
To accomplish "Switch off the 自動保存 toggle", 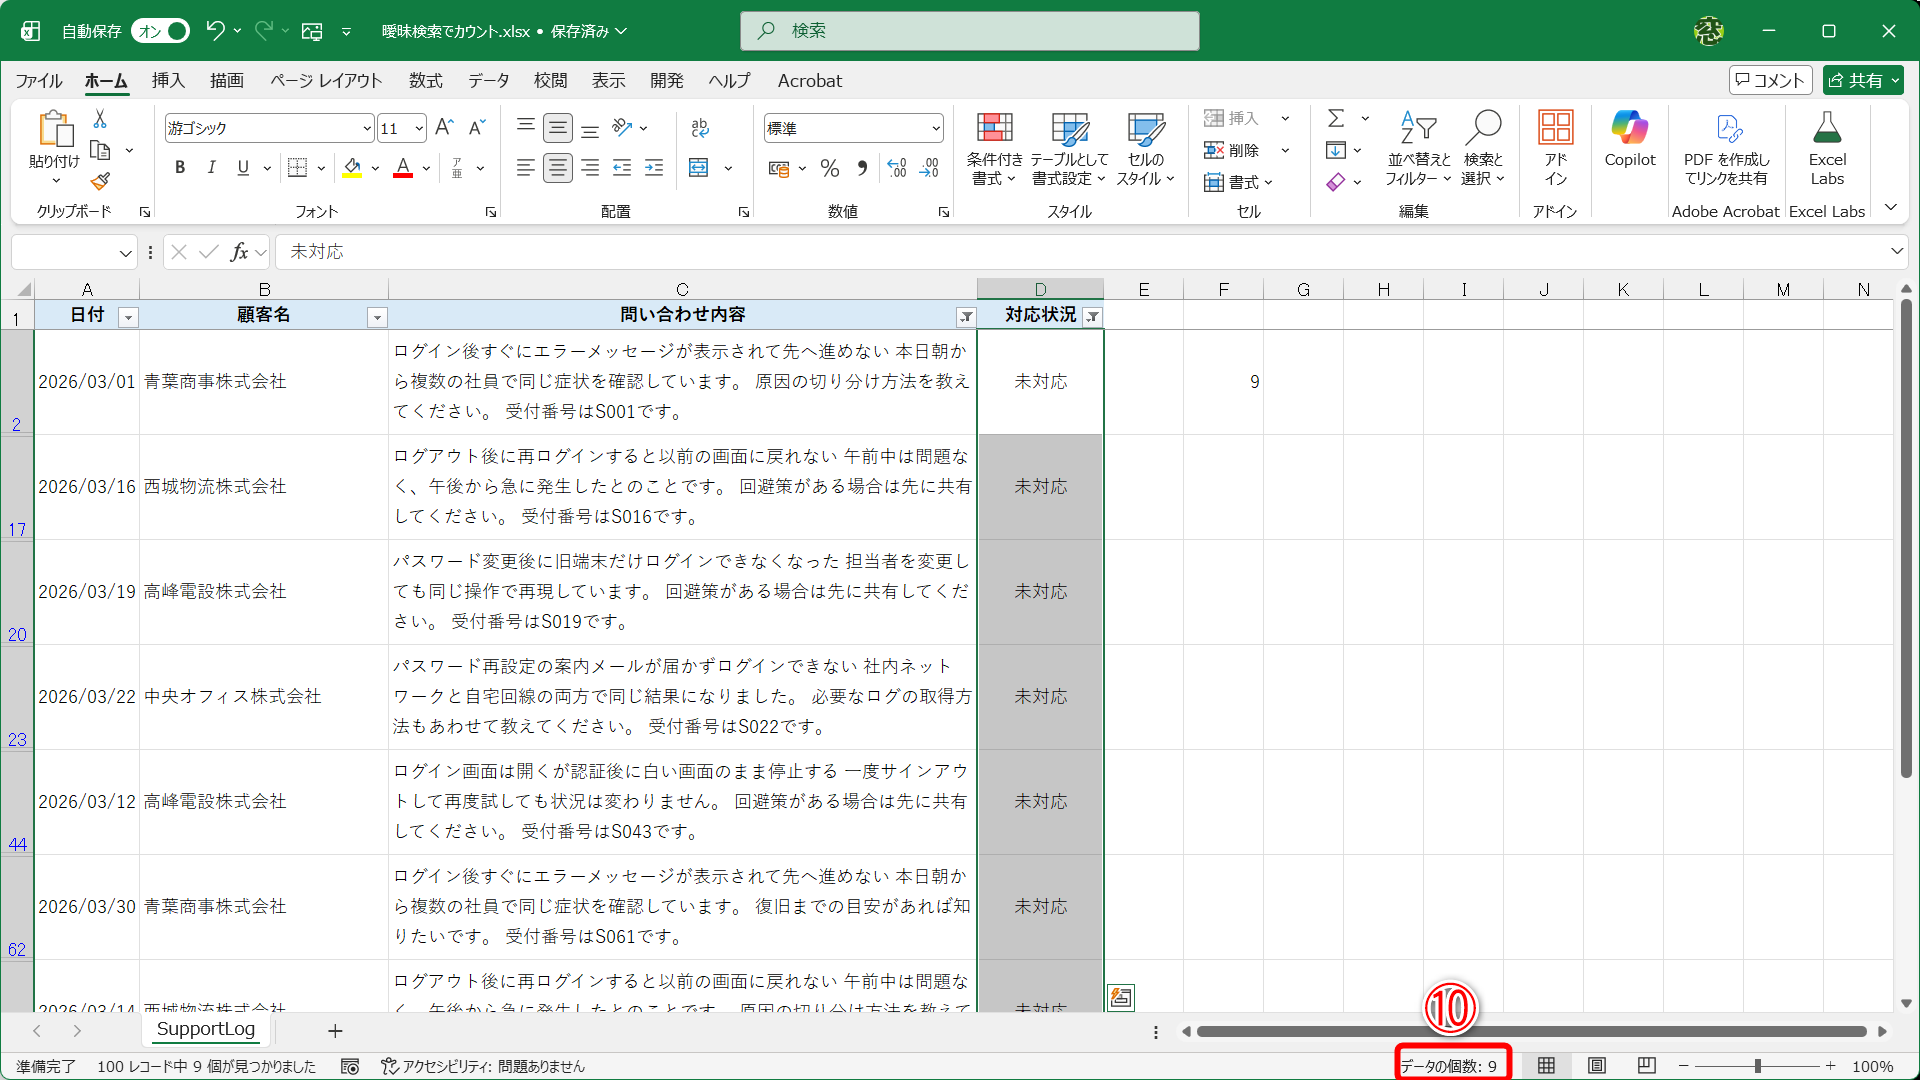I will pos(160,31).
